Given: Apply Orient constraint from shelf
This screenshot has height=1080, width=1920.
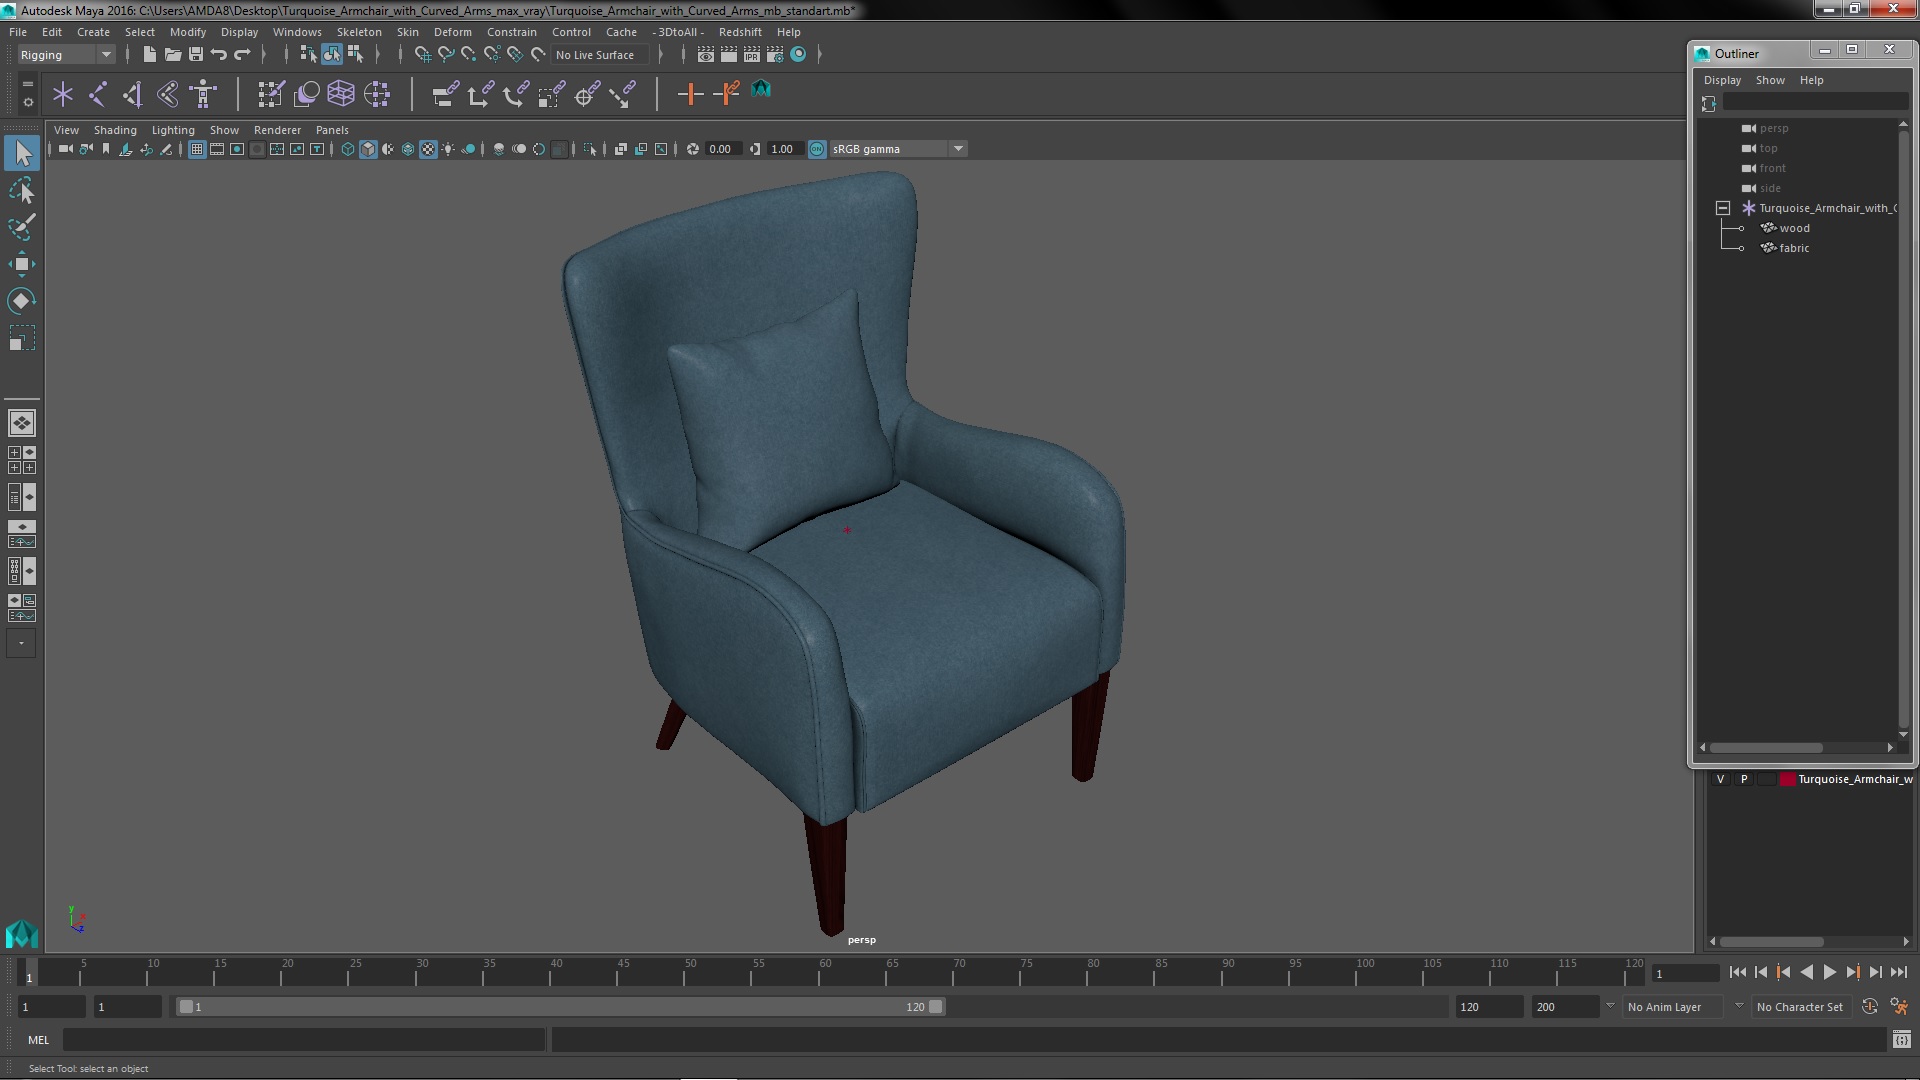Looking at the screenshot, I should tap(516, 95).
